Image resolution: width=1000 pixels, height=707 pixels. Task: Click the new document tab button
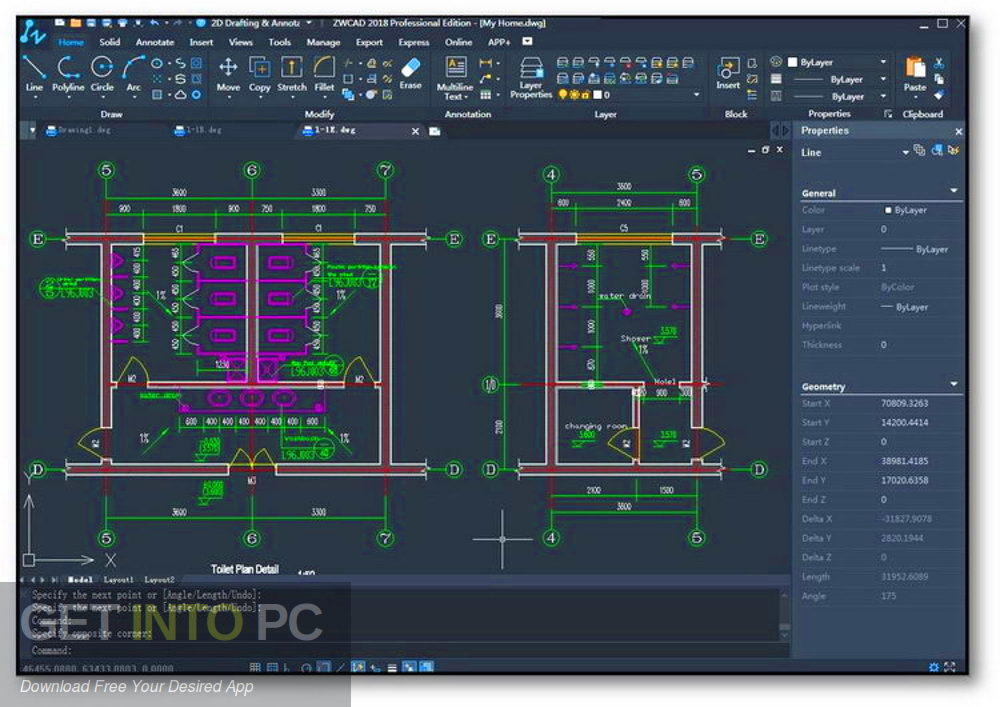tap(435, 131)
